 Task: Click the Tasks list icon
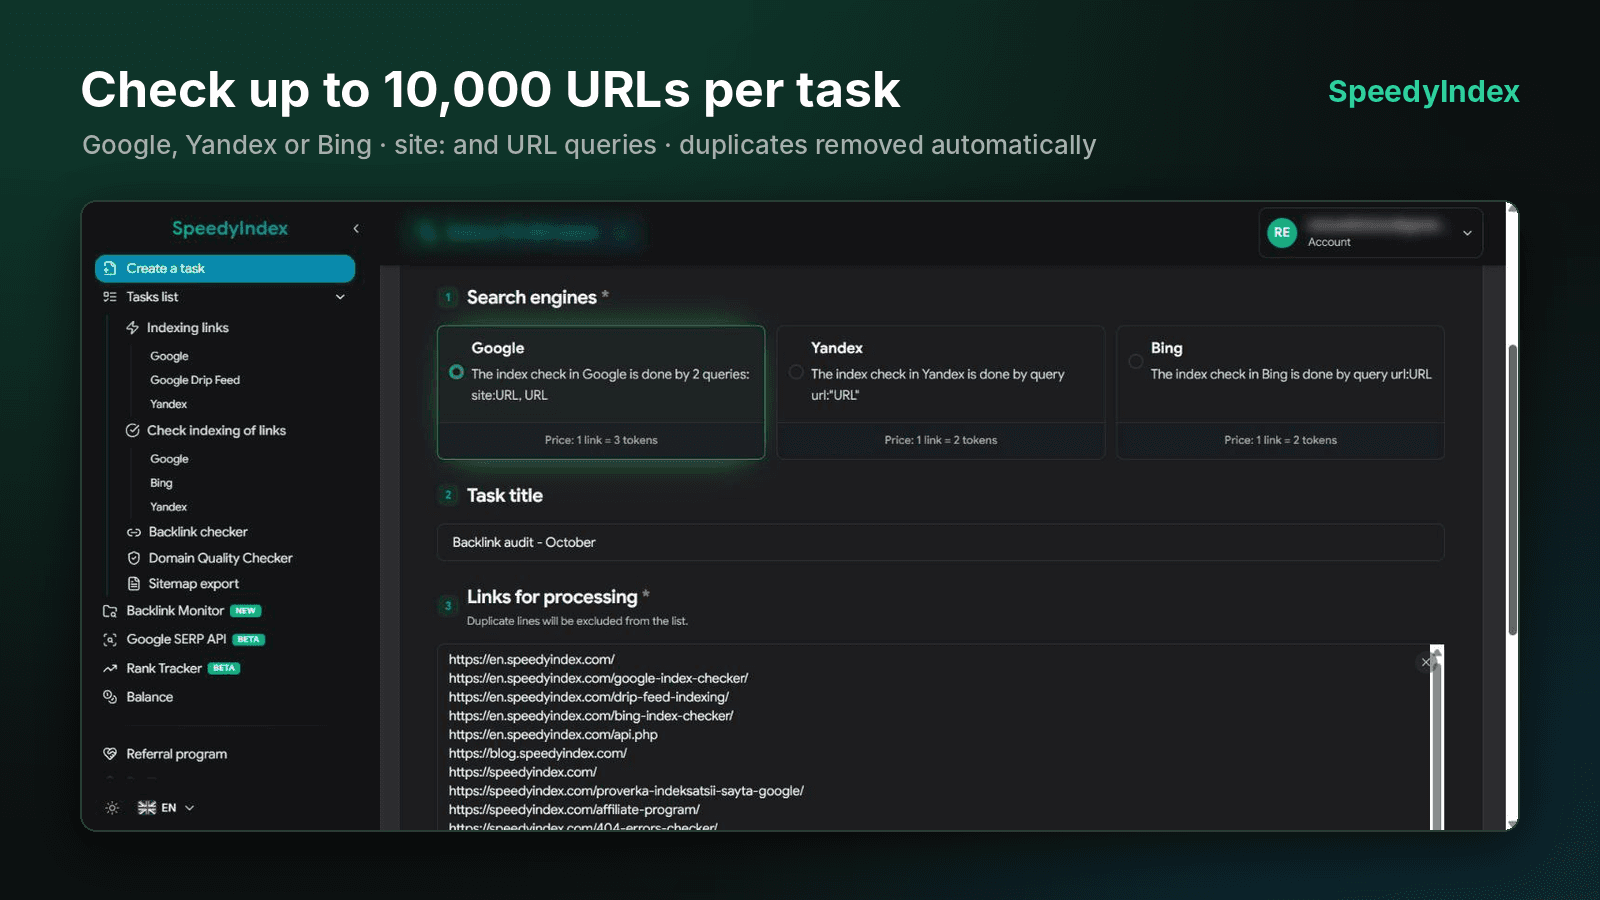click(110, 297)
